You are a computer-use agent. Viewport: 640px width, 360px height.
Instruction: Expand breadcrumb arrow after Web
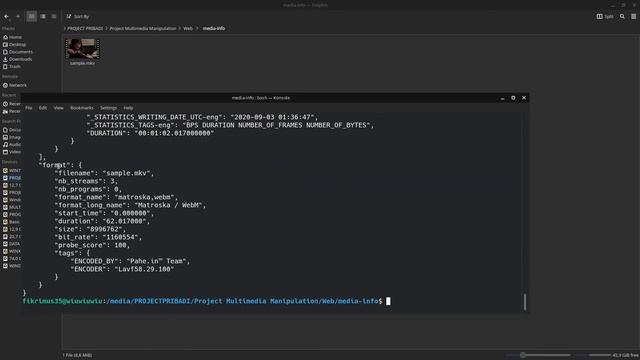pyautogui.click(x=197, y=28)
